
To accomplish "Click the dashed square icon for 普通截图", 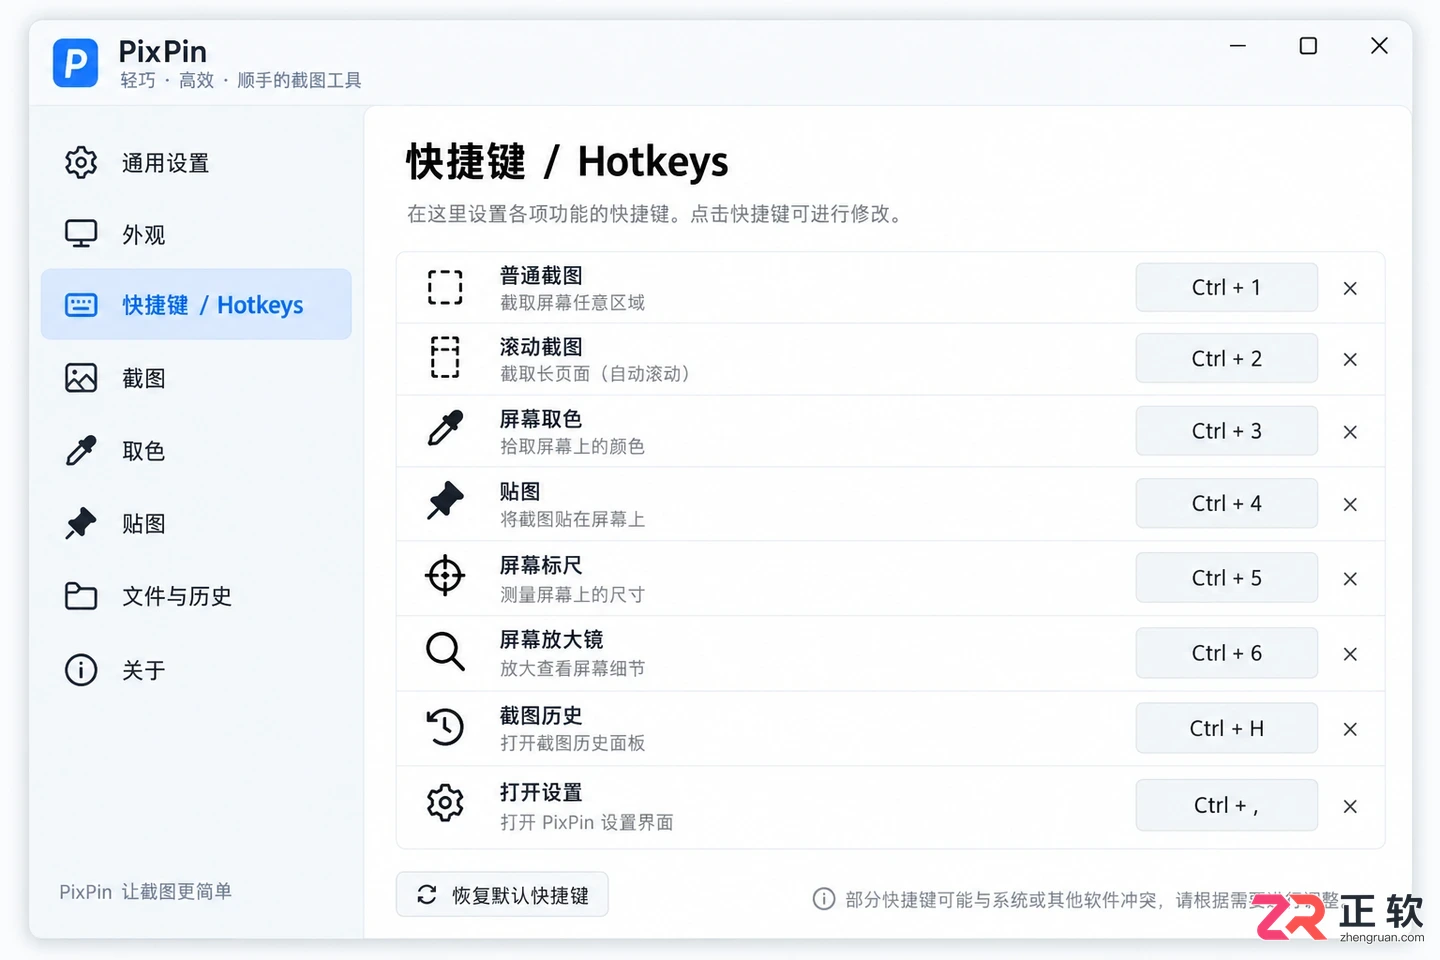I will coord(445,287).
